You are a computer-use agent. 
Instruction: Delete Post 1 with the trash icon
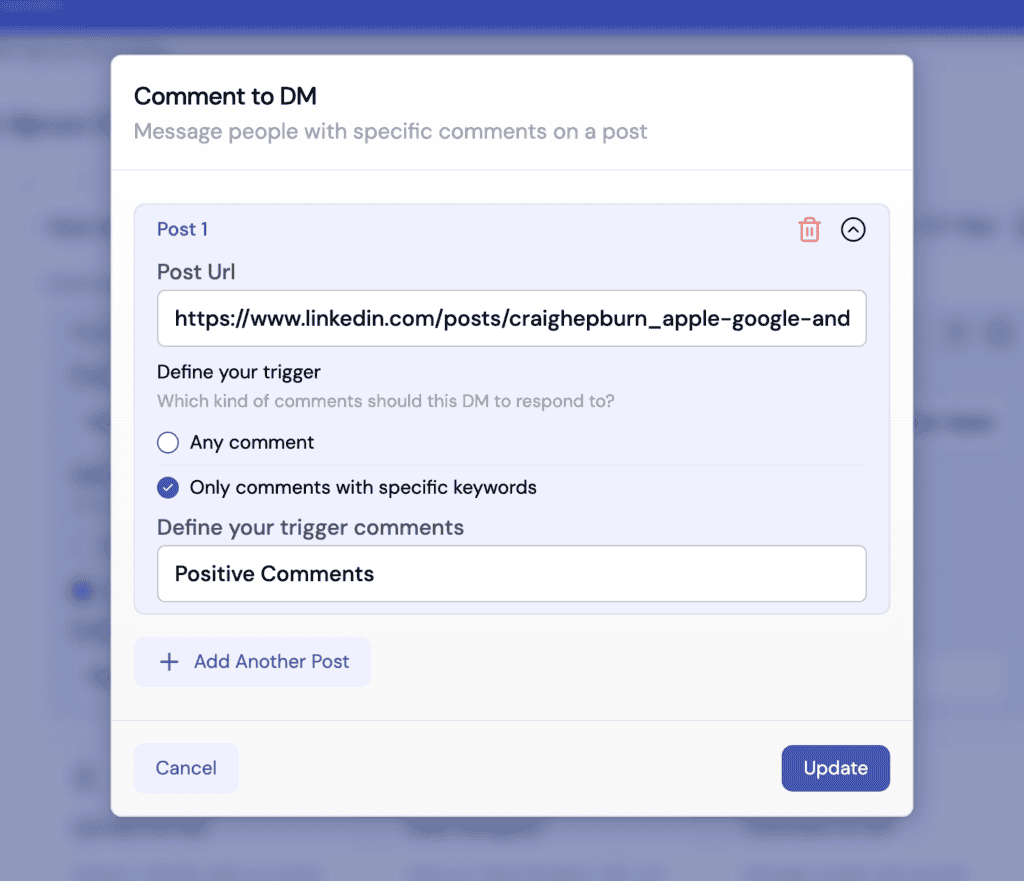point(809,230)
